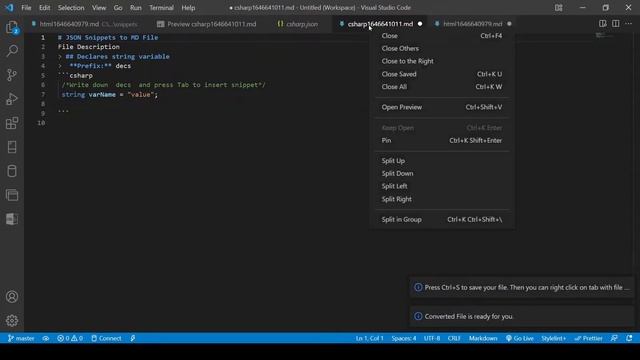
Task: Click Open Preview to the Side icon
Action: tap(602, 24)
